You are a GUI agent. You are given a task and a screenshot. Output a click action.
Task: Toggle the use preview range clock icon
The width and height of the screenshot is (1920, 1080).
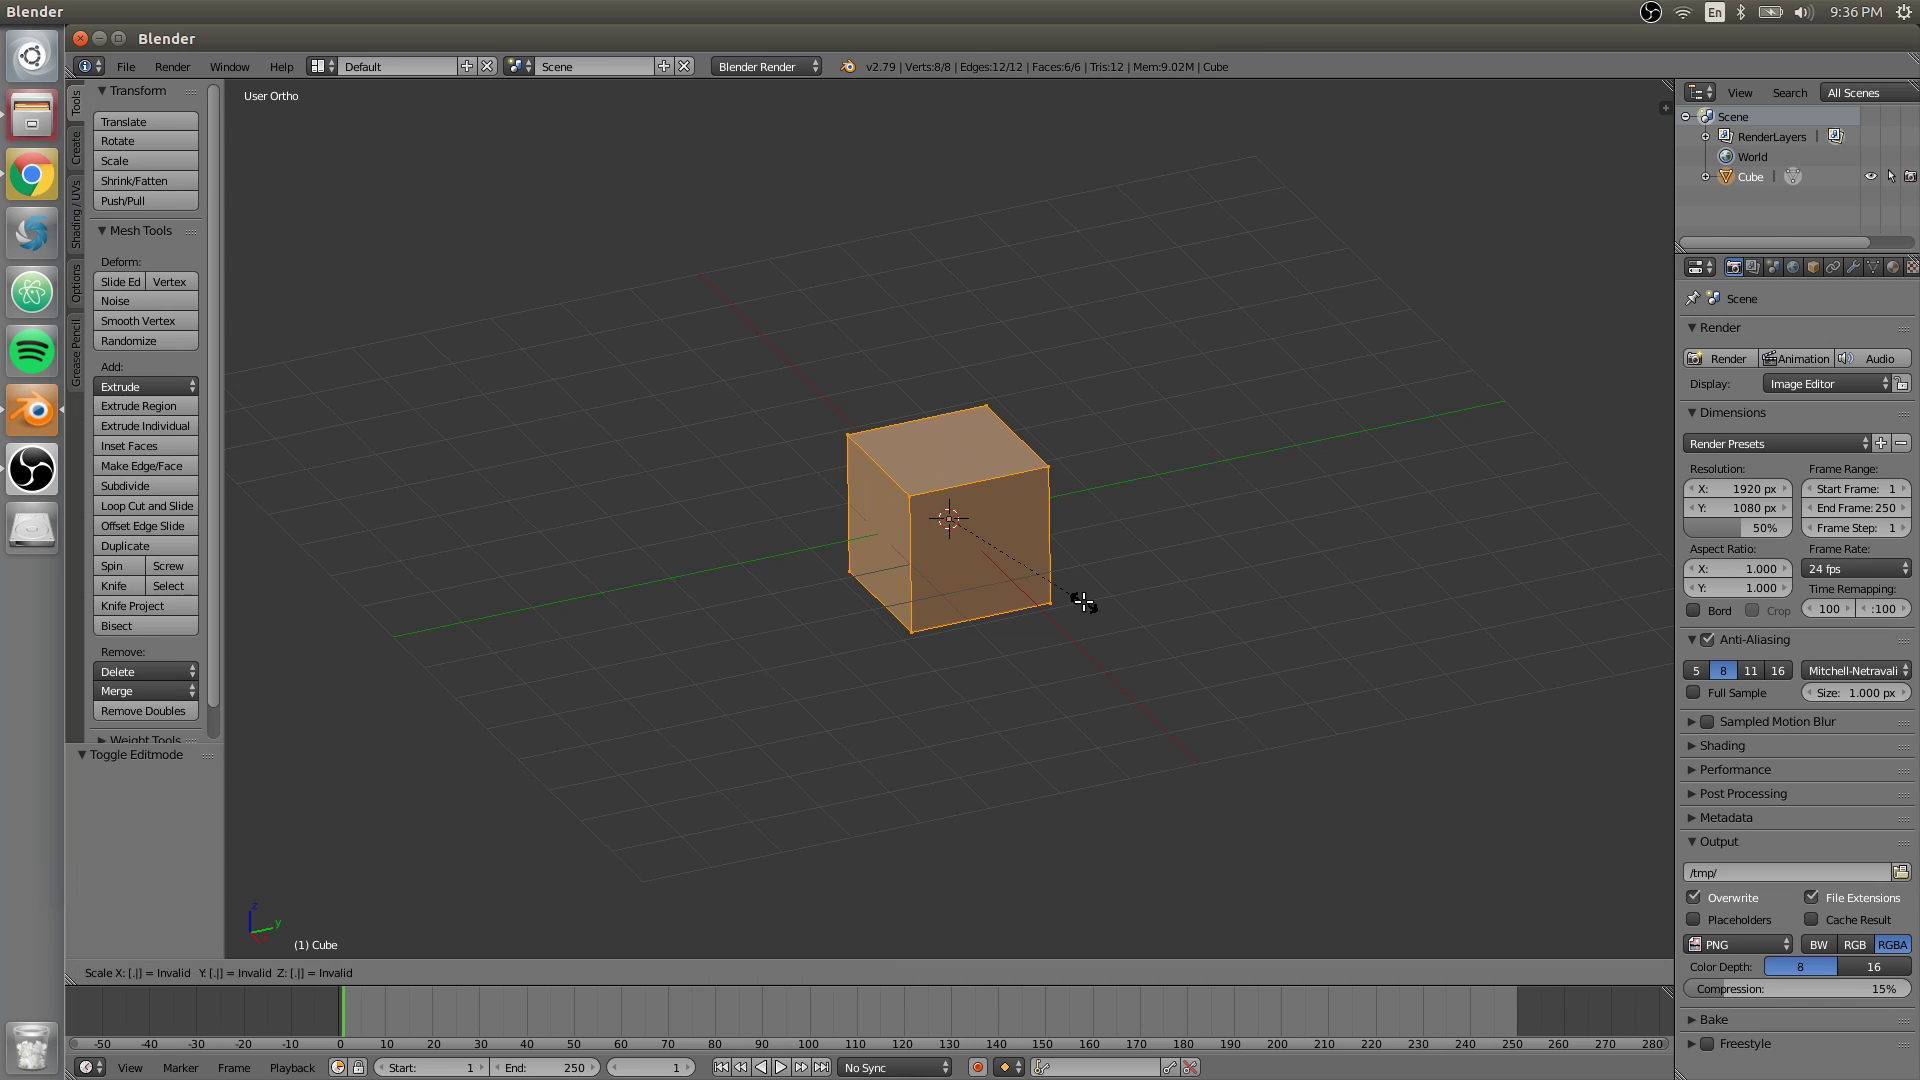point(338,1067)
